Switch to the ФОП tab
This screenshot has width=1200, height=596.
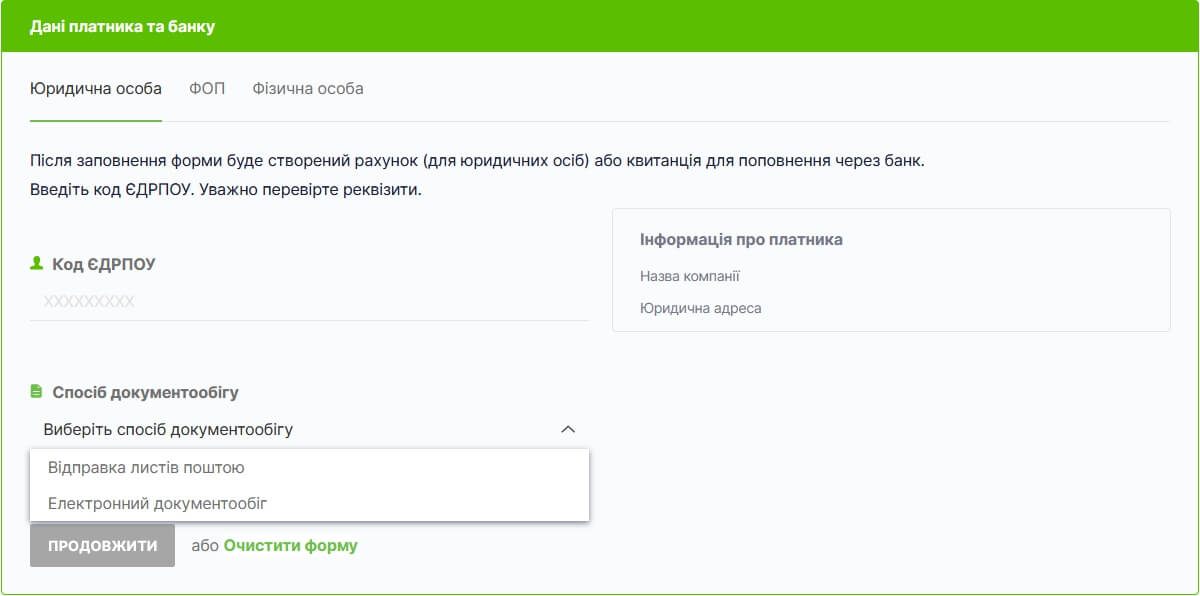207,88
